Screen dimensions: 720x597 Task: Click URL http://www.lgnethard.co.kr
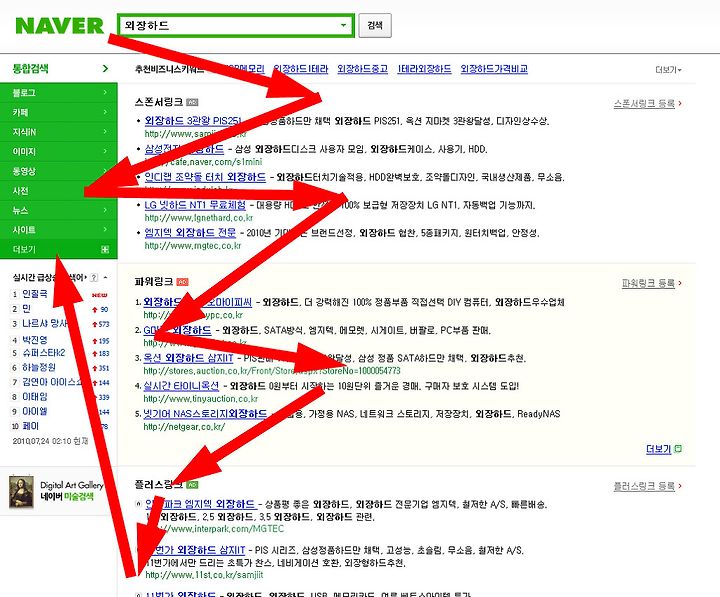point(199,218)
